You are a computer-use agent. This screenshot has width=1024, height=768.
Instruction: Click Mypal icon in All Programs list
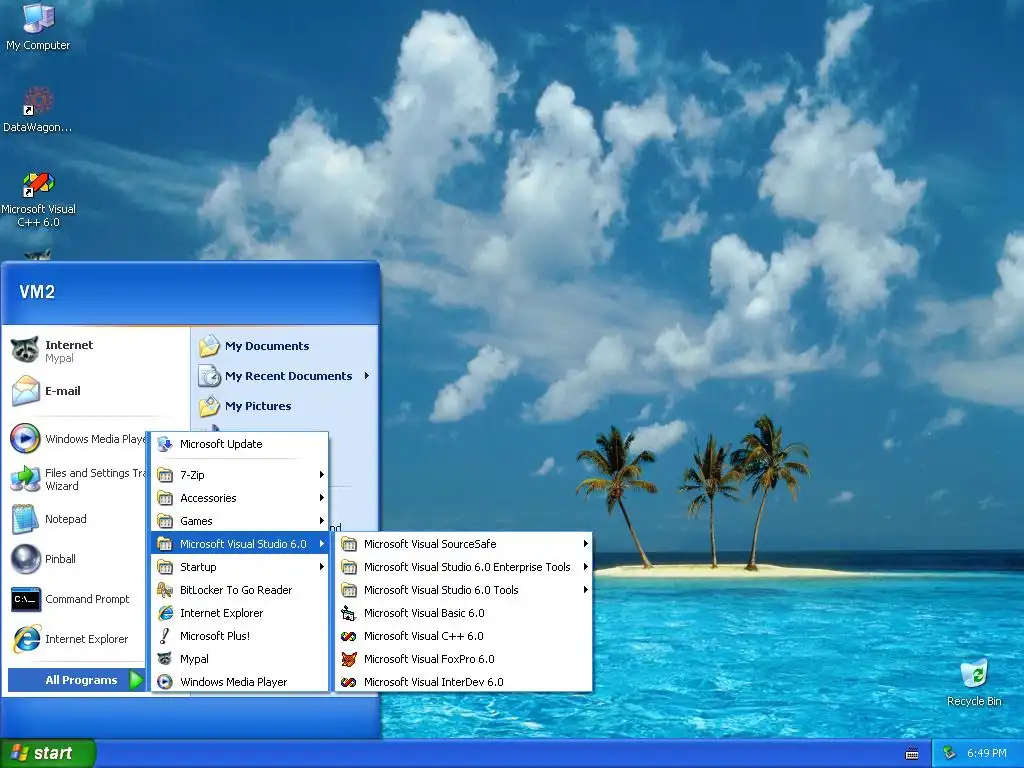(165, 659)
